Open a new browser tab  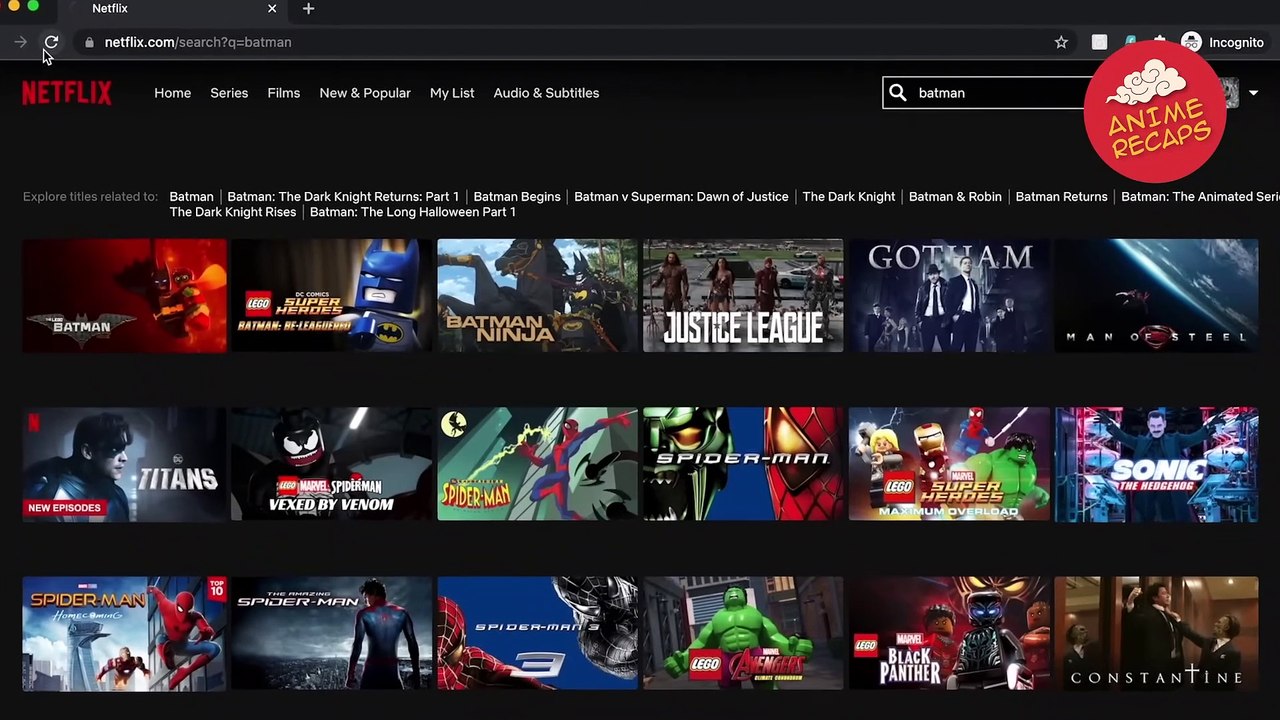(308, 9)
